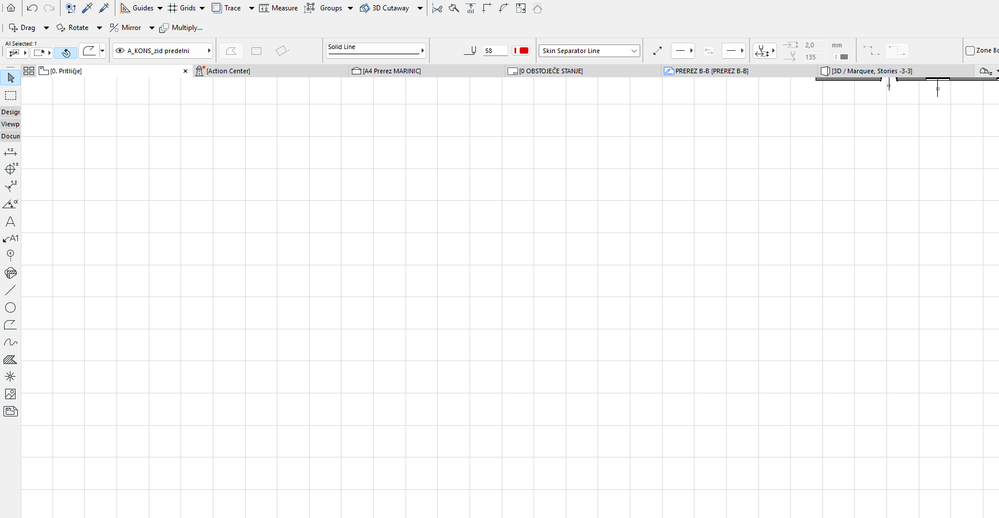Image resolution: width=999 pixels, height=518 pixels.
Task: Undo the last action
Action: coord(32,8)
